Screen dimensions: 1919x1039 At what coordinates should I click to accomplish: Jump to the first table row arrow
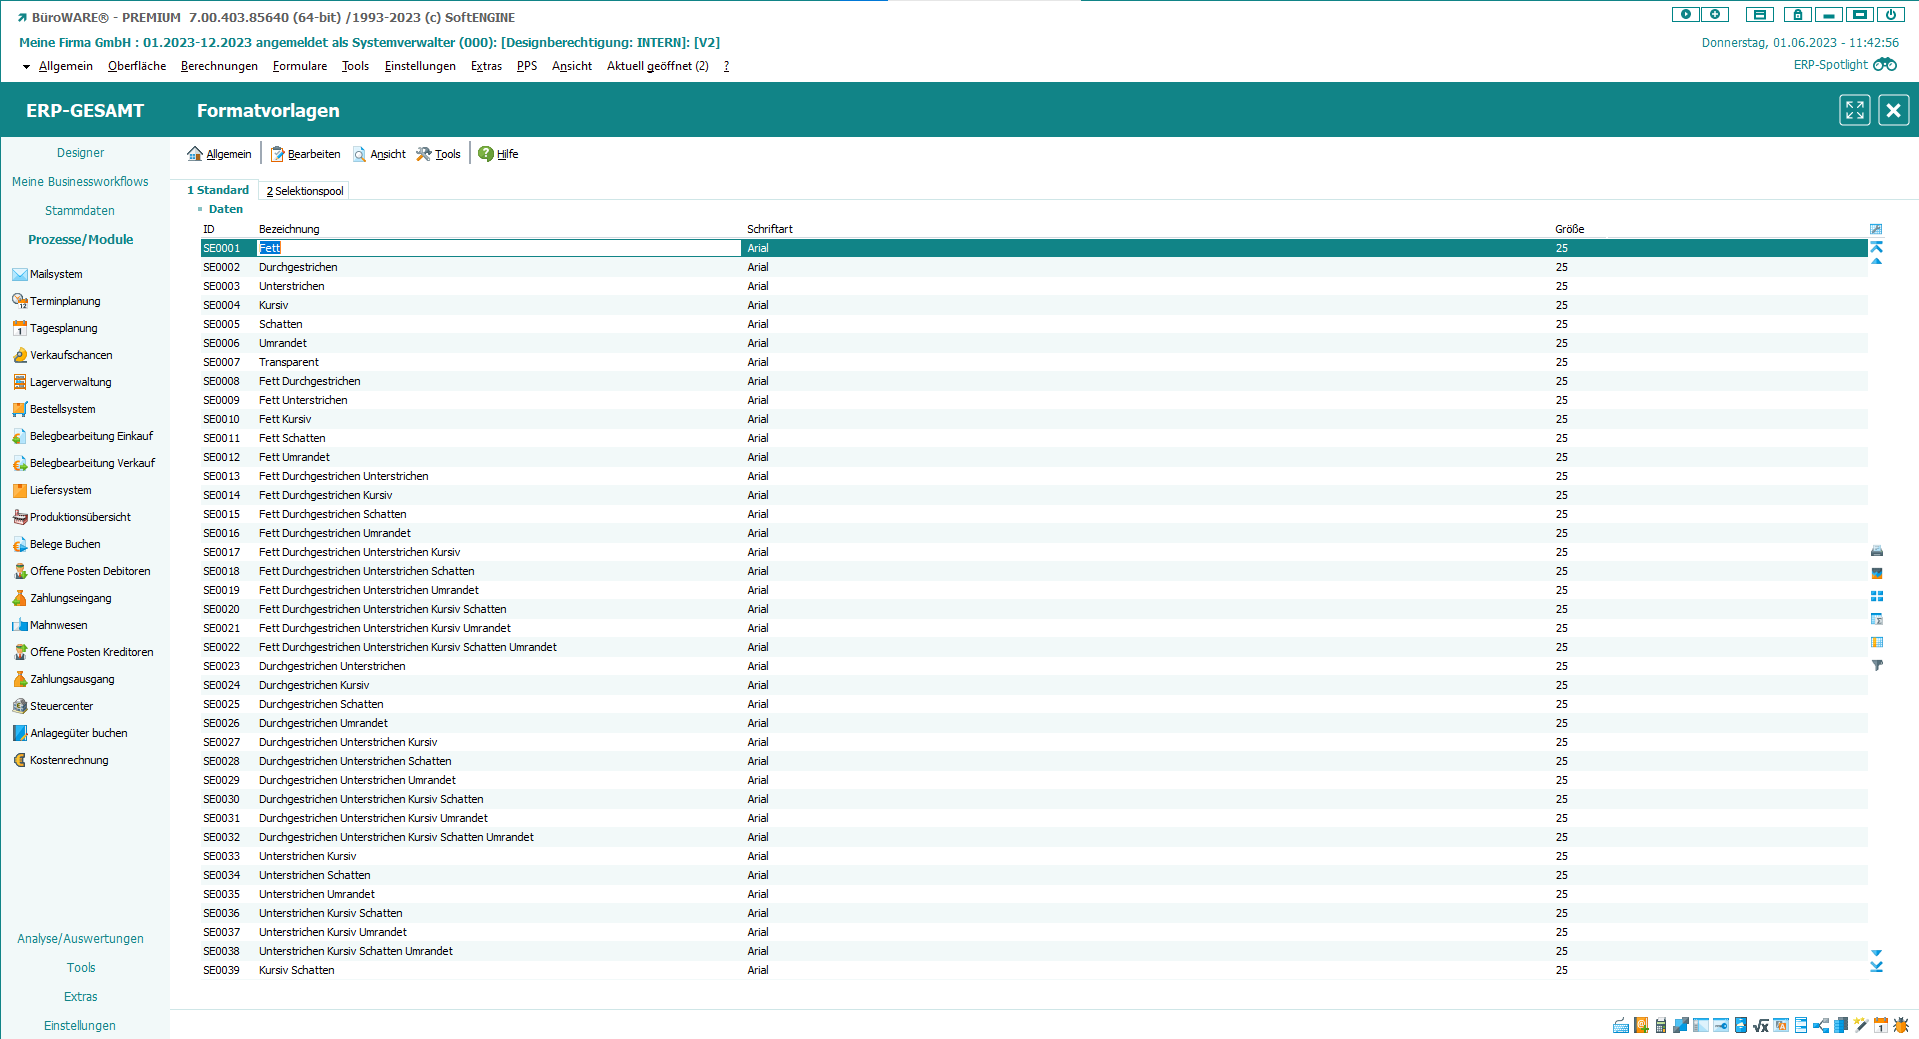point(1877,246)
